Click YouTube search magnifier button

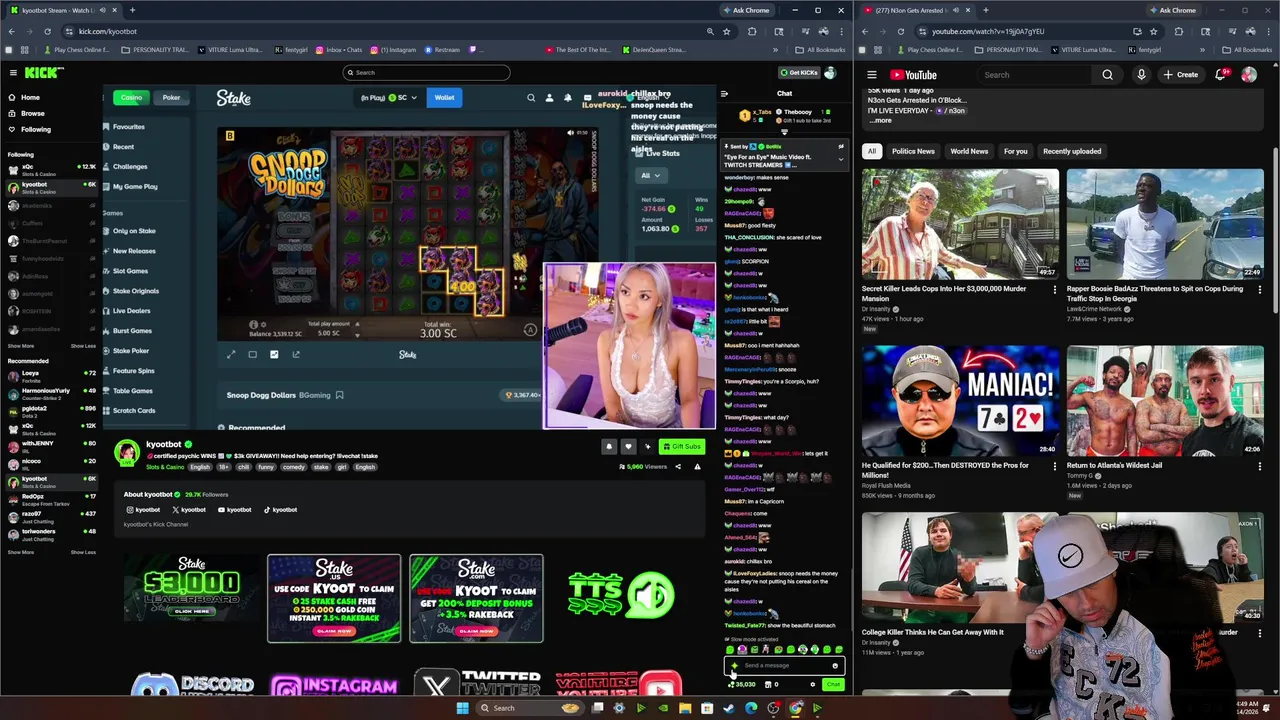[x=1107, y=74]
